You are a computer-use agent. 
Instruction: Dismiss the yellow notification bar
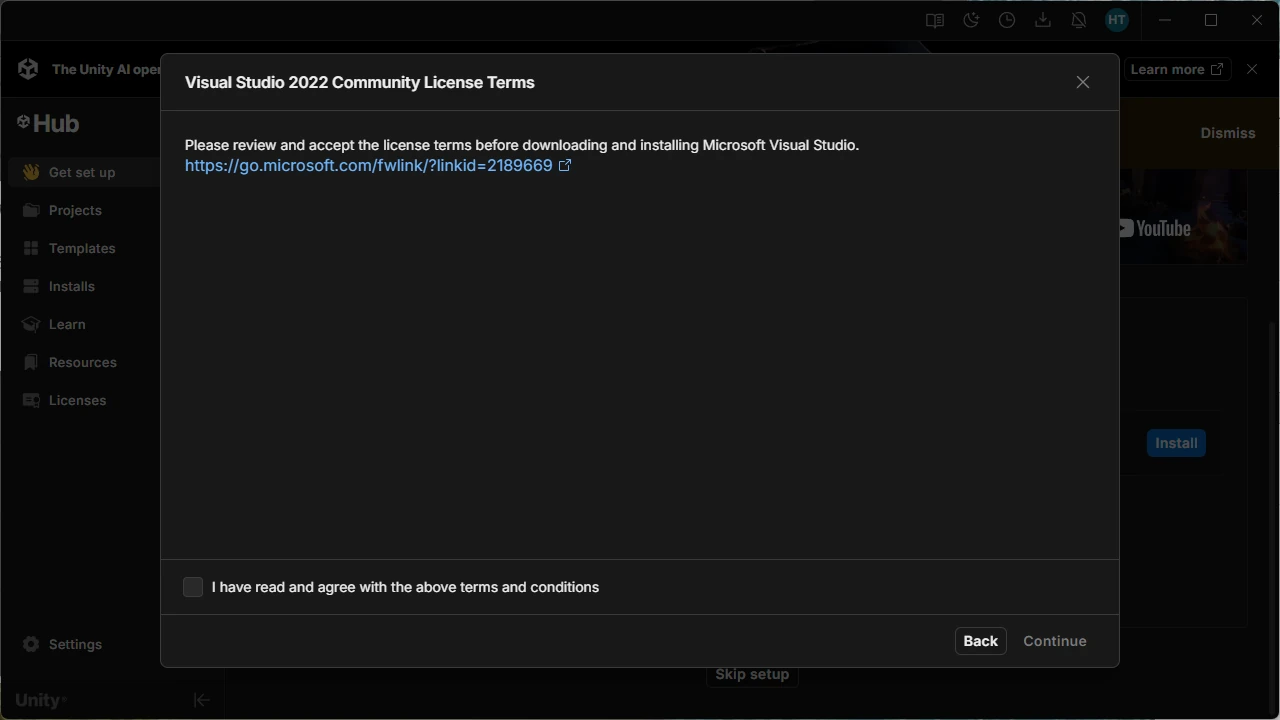click(1228, 133)
